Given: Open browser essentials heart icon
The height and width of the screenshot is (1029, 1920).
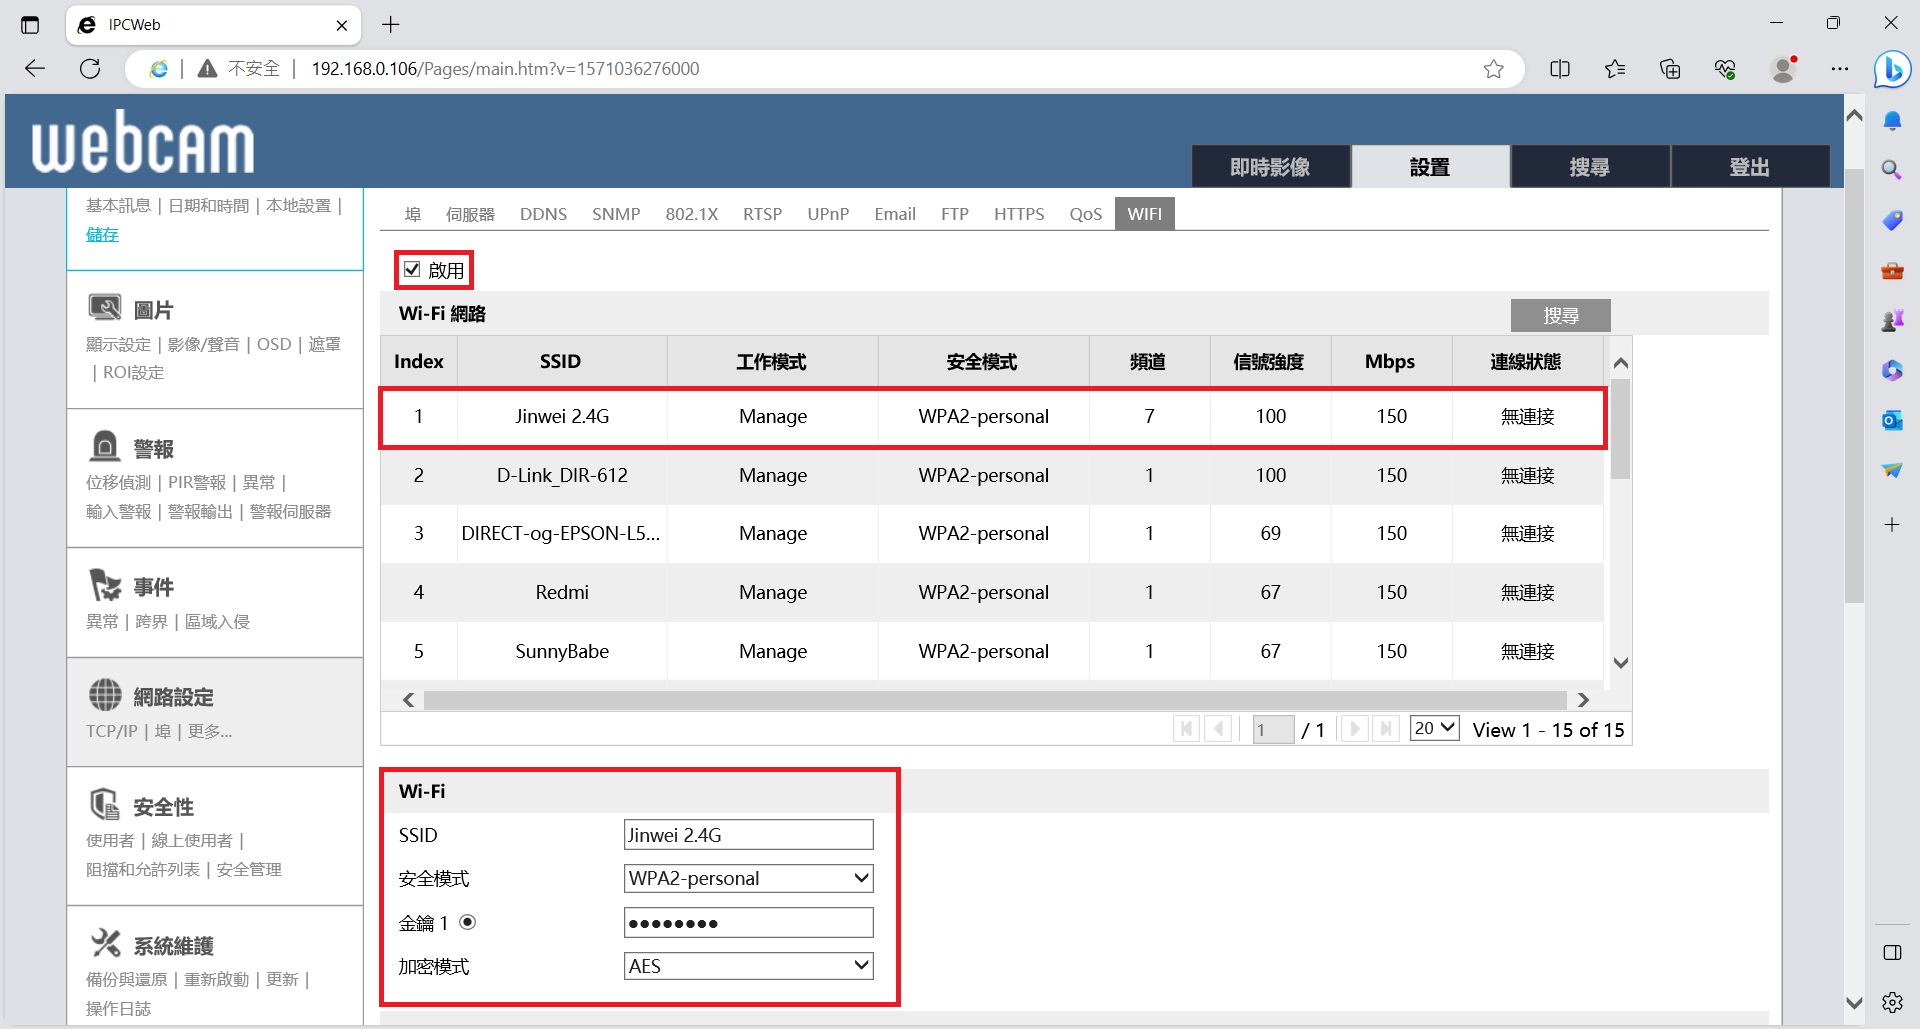Looking at the screenshot, I should (x=1725, y=68).
